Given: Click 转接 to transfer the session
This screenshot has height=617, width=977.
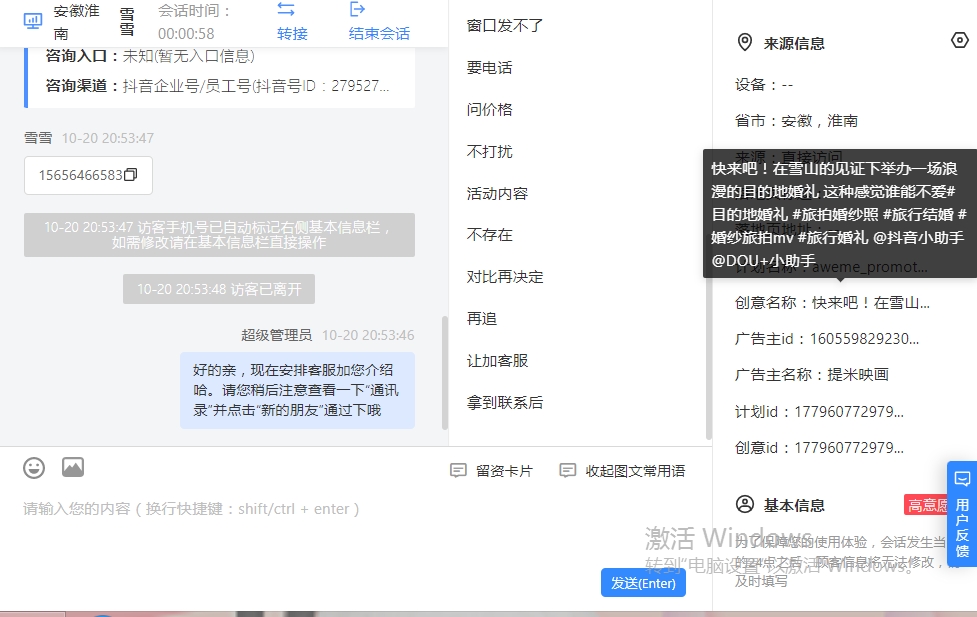Looking at the screenshot, I should (292, 34).
